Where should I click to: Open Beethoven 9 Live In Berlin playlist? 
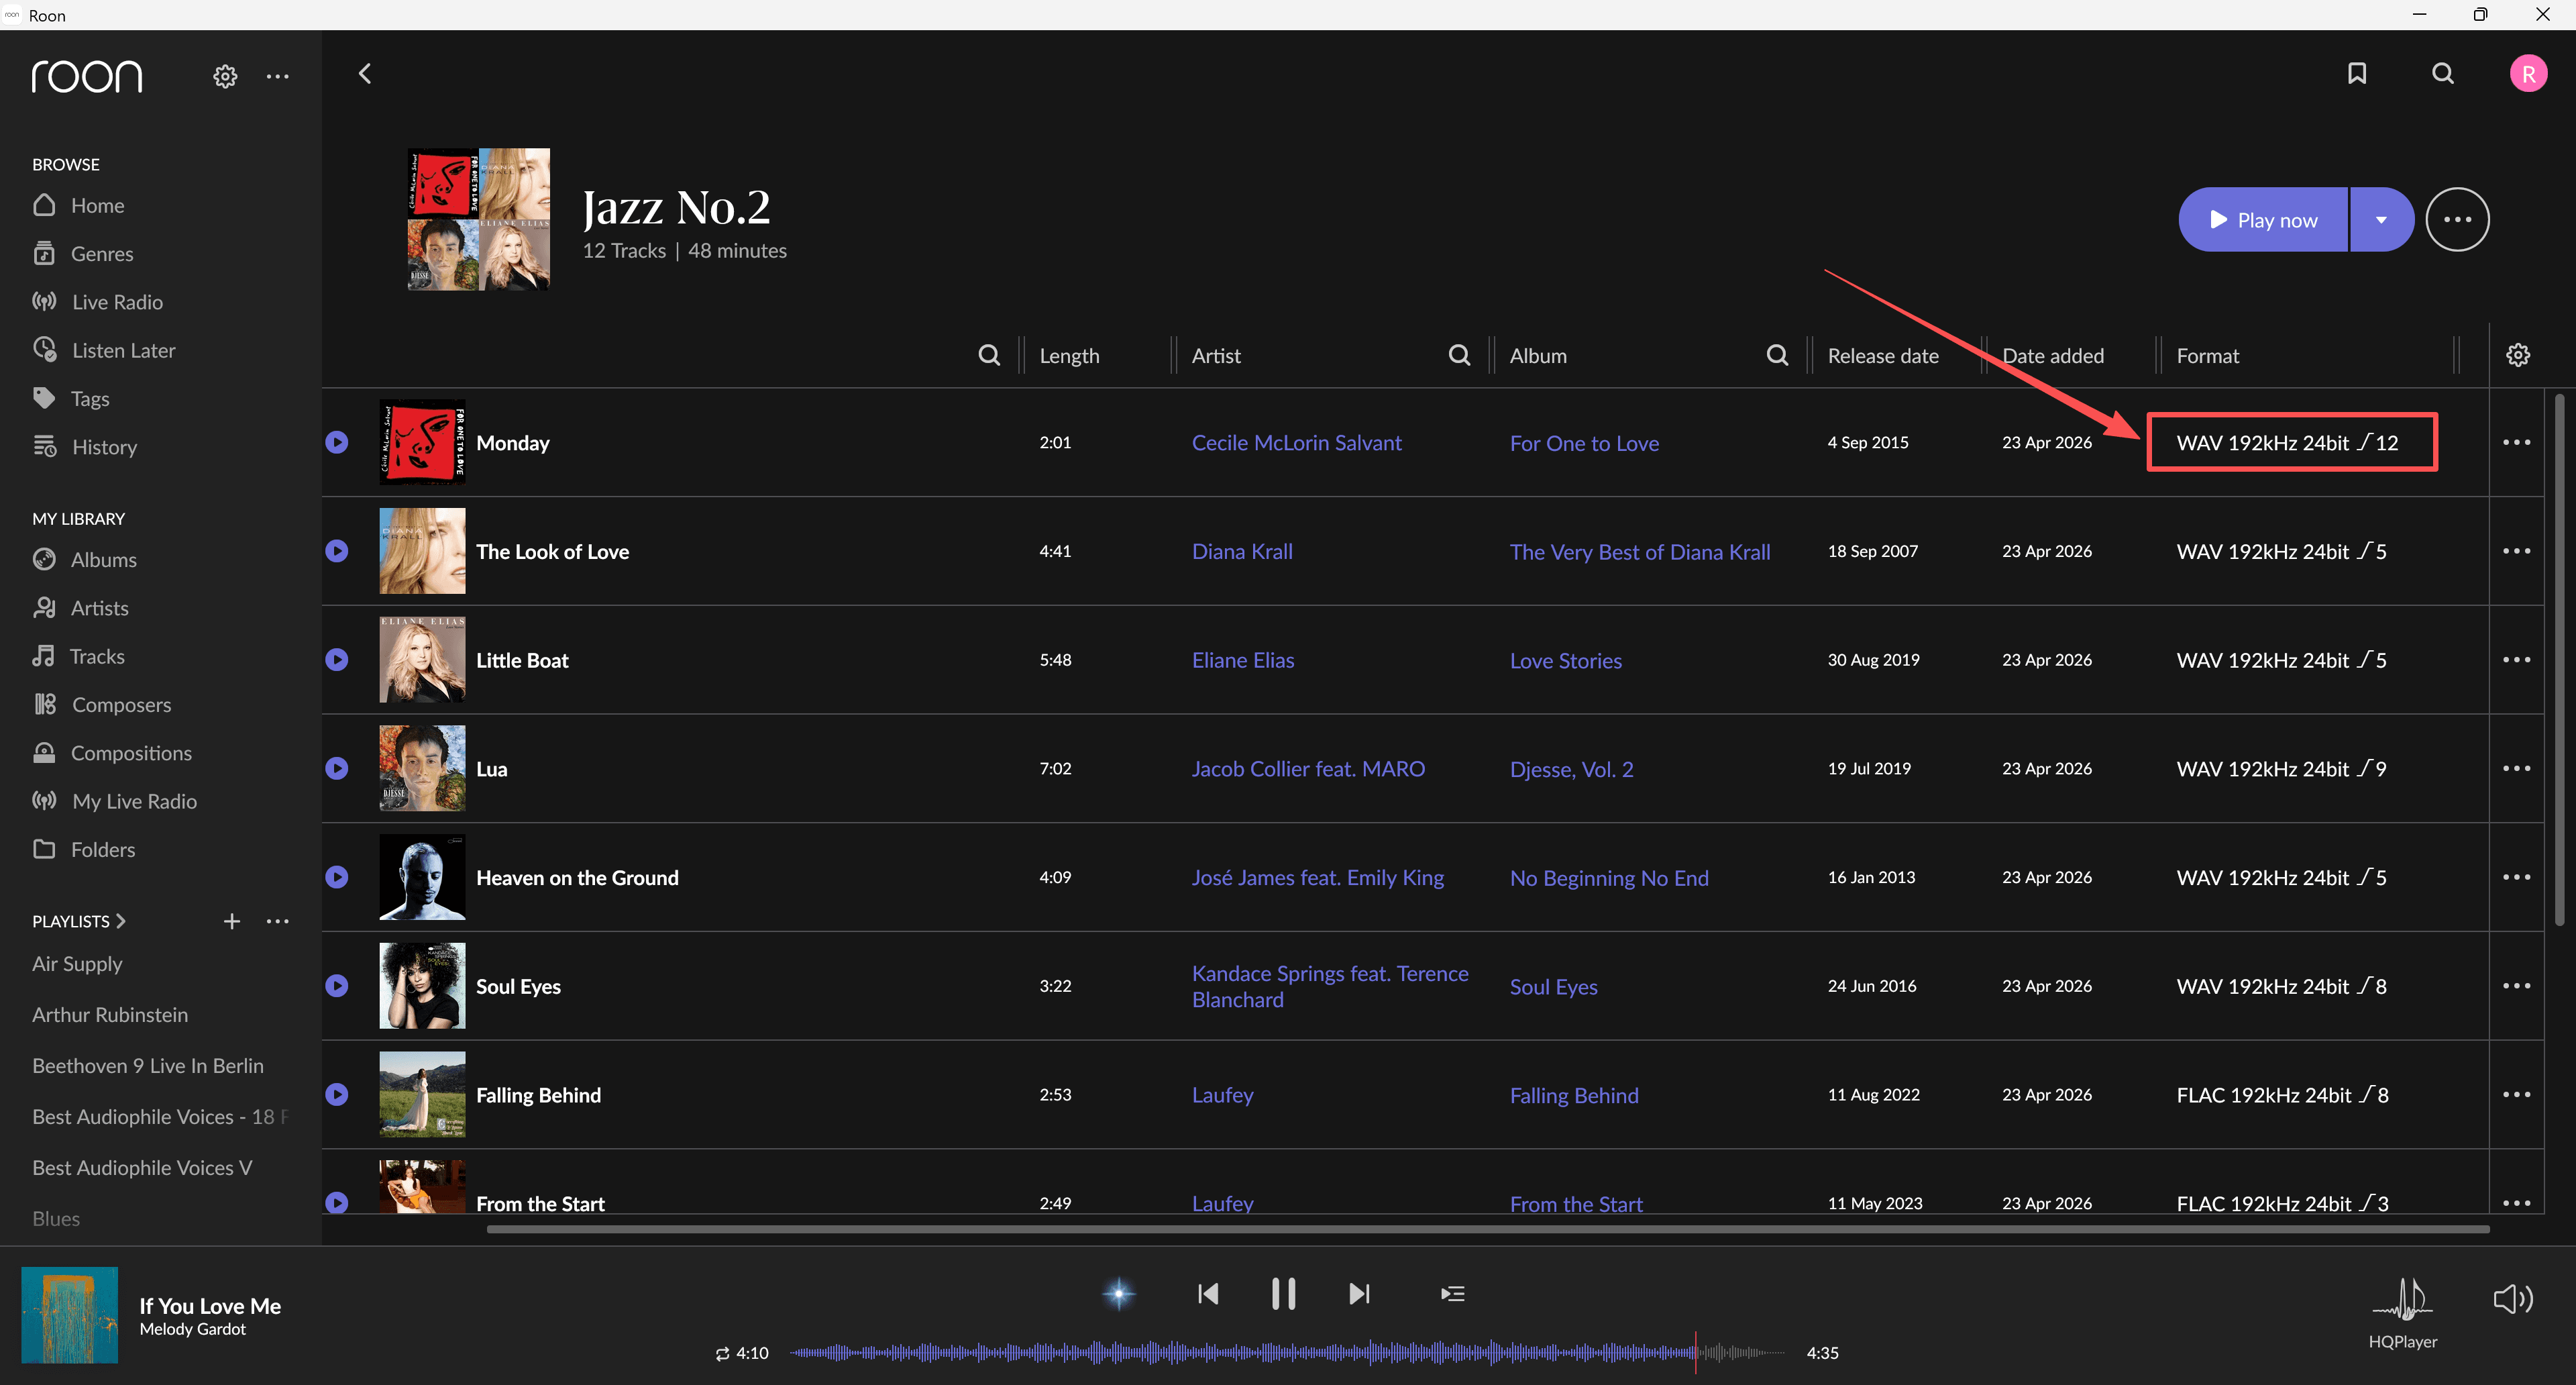(x=148, y=1066)
